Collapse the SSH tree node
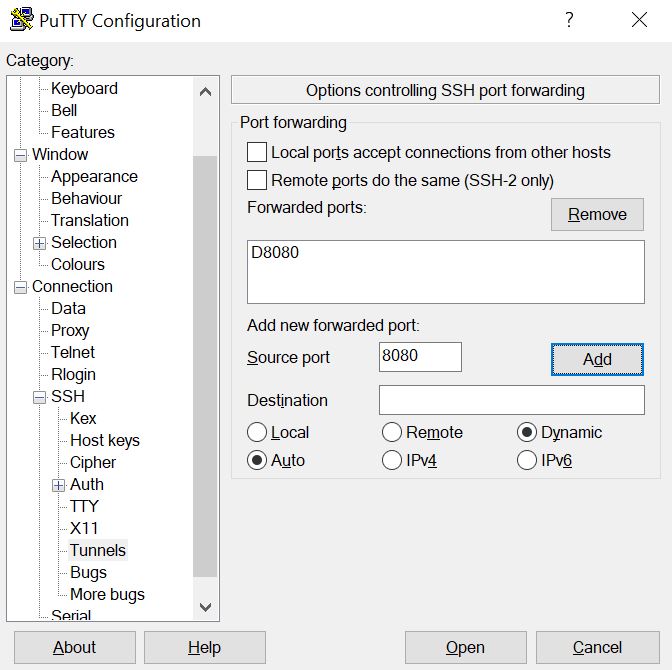Viewport: 672px width, 670px height. point(39,397)
